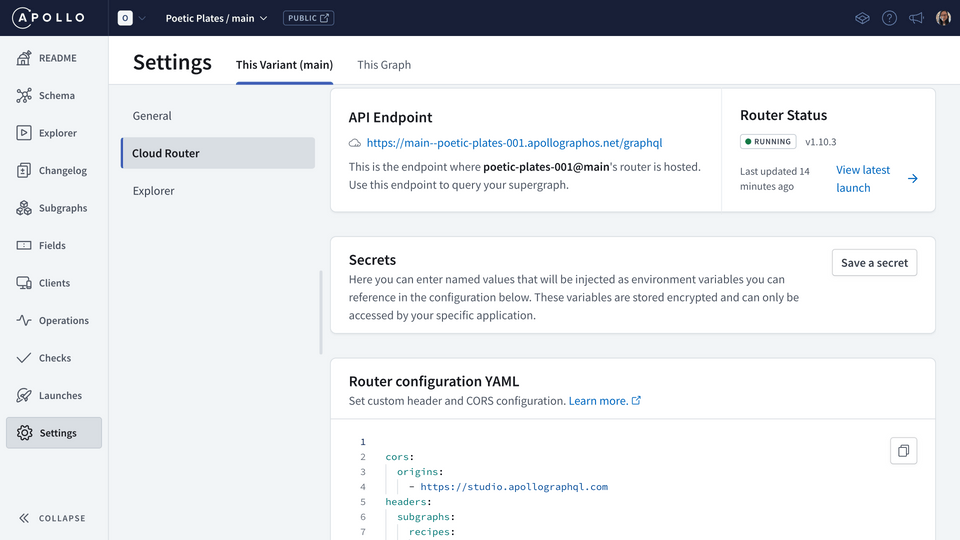The width and height of the screenshot is (960, 540).
Task: Click the COLLAPSE label in sidebar
Action: (62, 518)
